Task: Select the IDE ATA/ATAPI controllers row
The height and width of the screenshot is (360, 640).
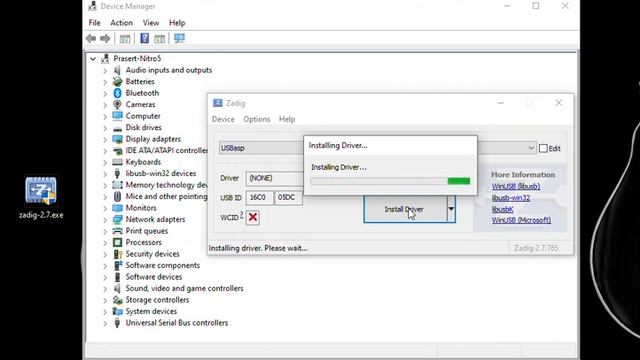Action: (166, 151)
